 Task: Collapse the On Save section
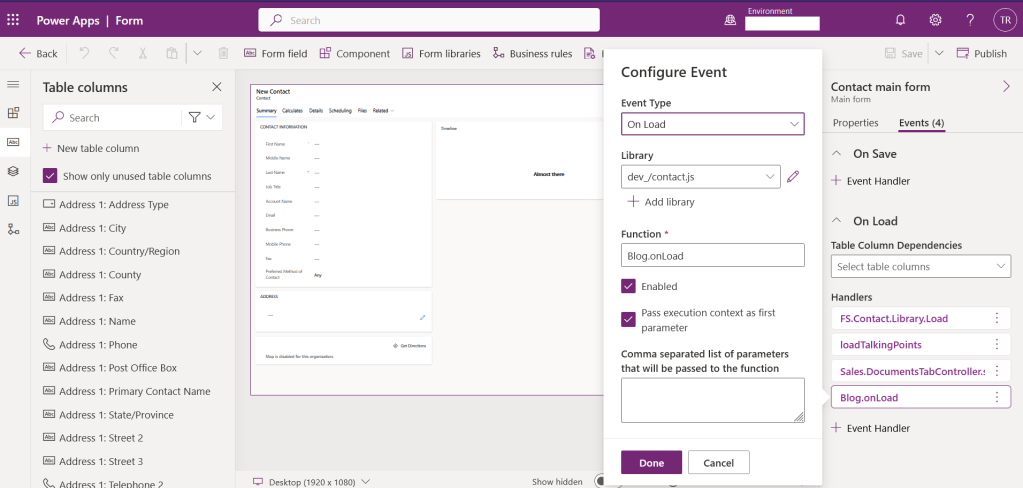click(836, 154)
